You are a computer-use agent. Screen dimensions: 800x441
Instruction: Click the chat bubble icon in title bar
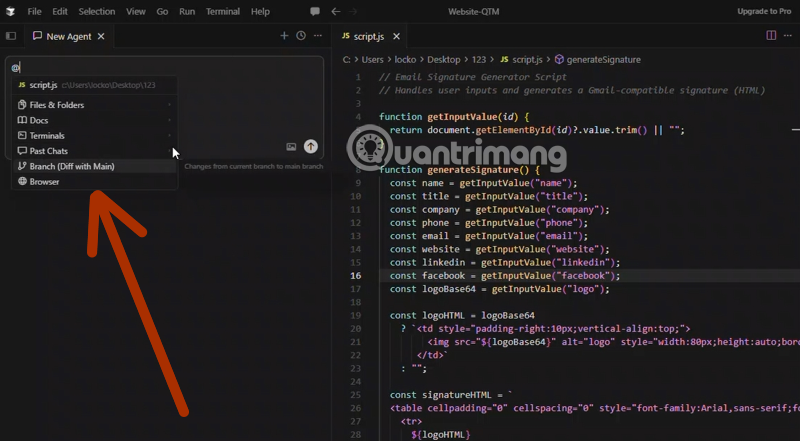point(315,11)
